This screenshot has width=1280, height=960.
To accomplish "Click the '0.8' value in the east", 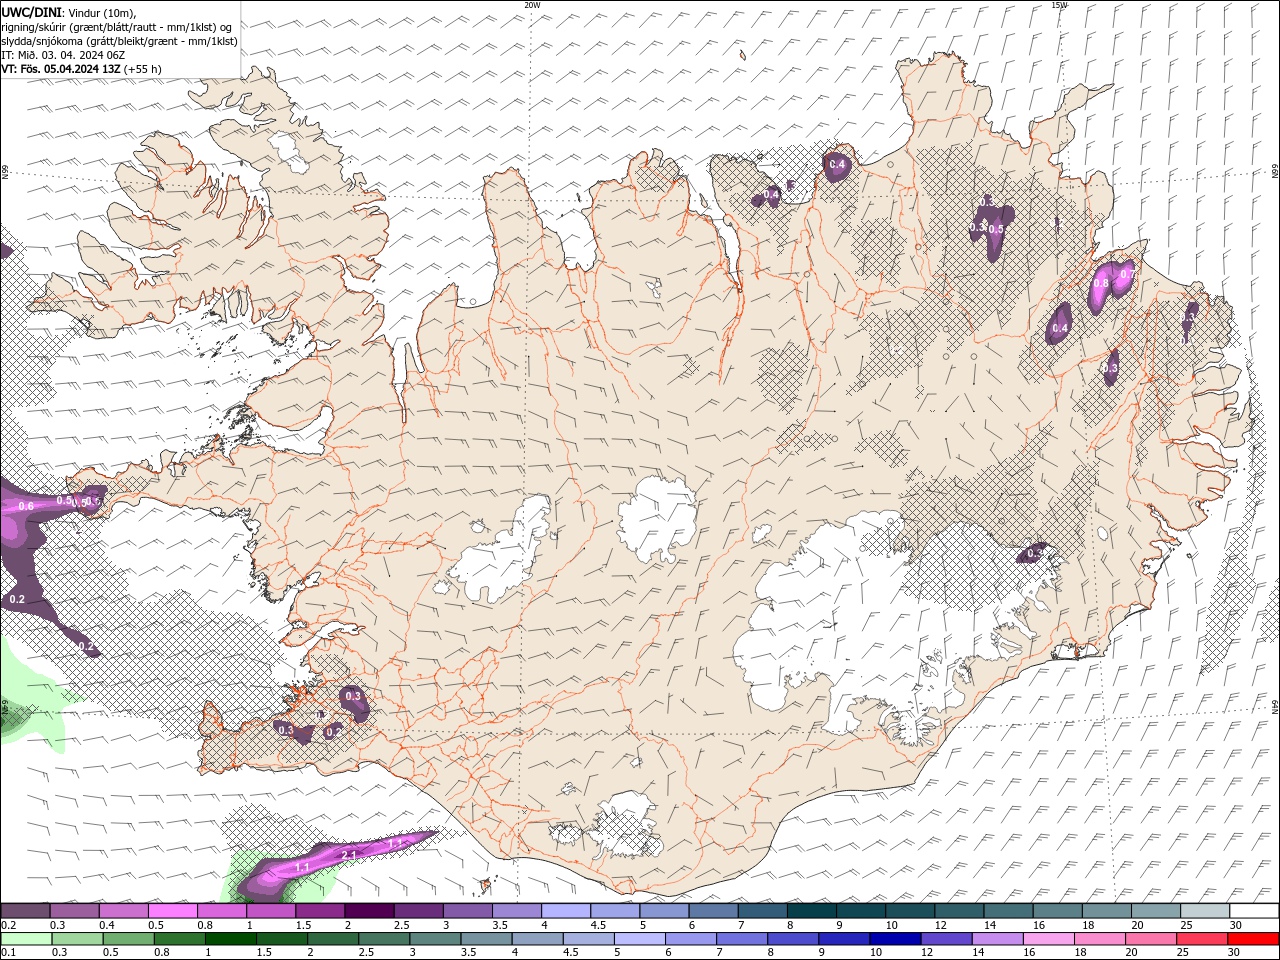I will pyautogui.click(x=1101, y=284).
